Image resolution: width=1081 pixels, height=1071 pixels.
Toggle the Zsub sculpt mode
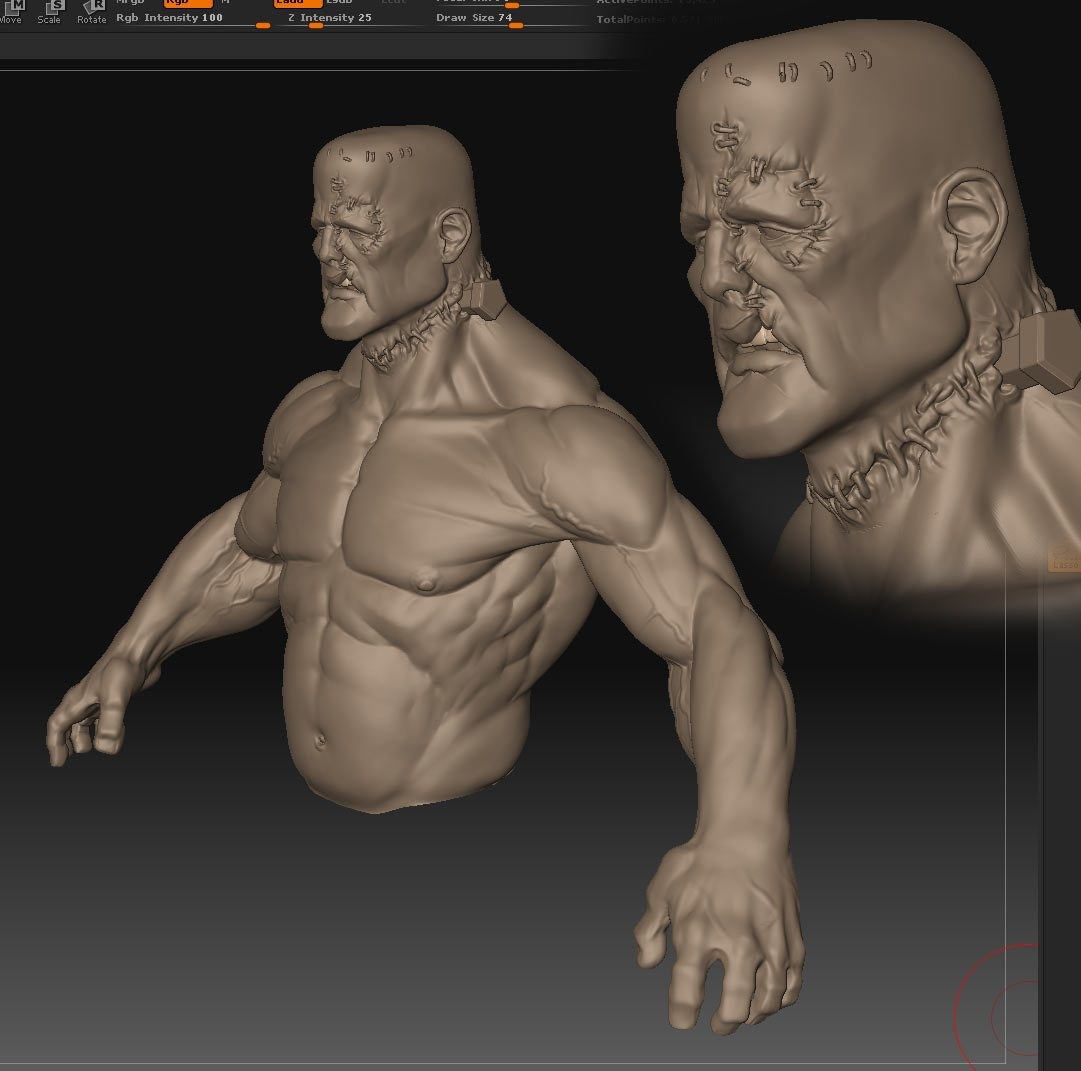(339, 2)
